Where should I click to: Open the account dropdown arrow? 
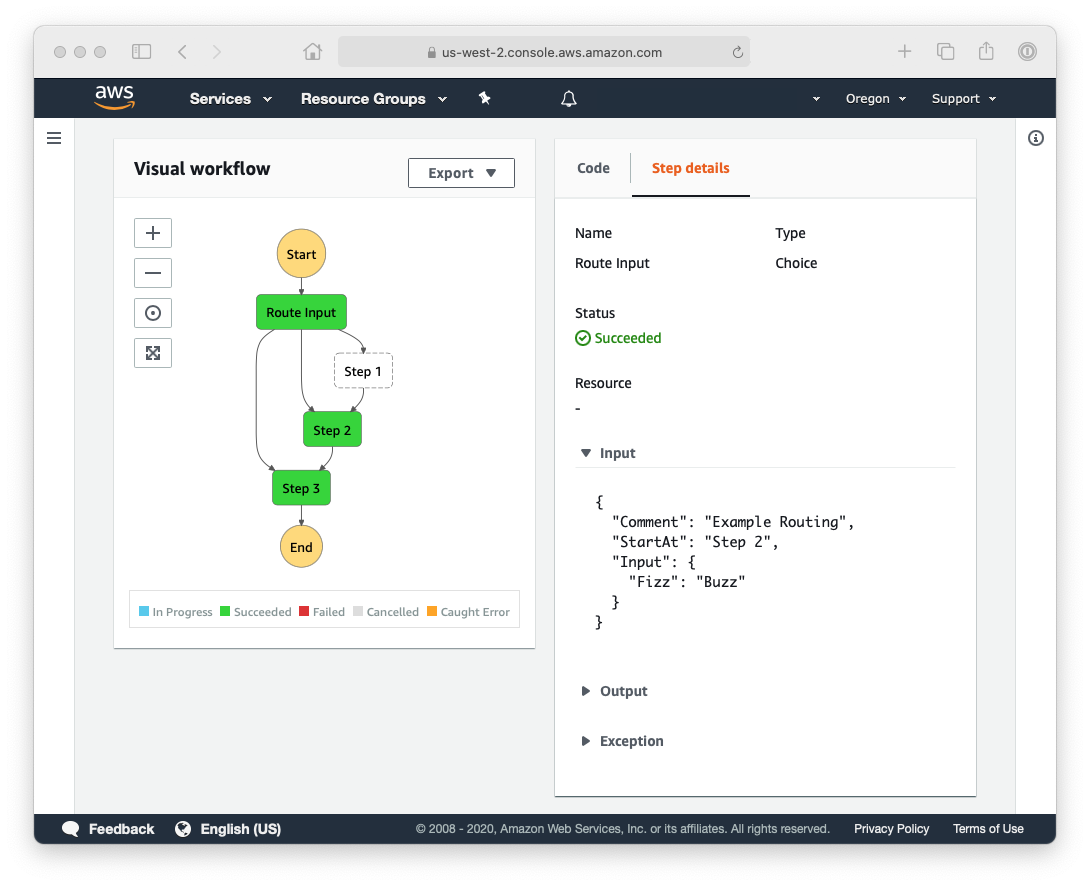tap(816, 99)
